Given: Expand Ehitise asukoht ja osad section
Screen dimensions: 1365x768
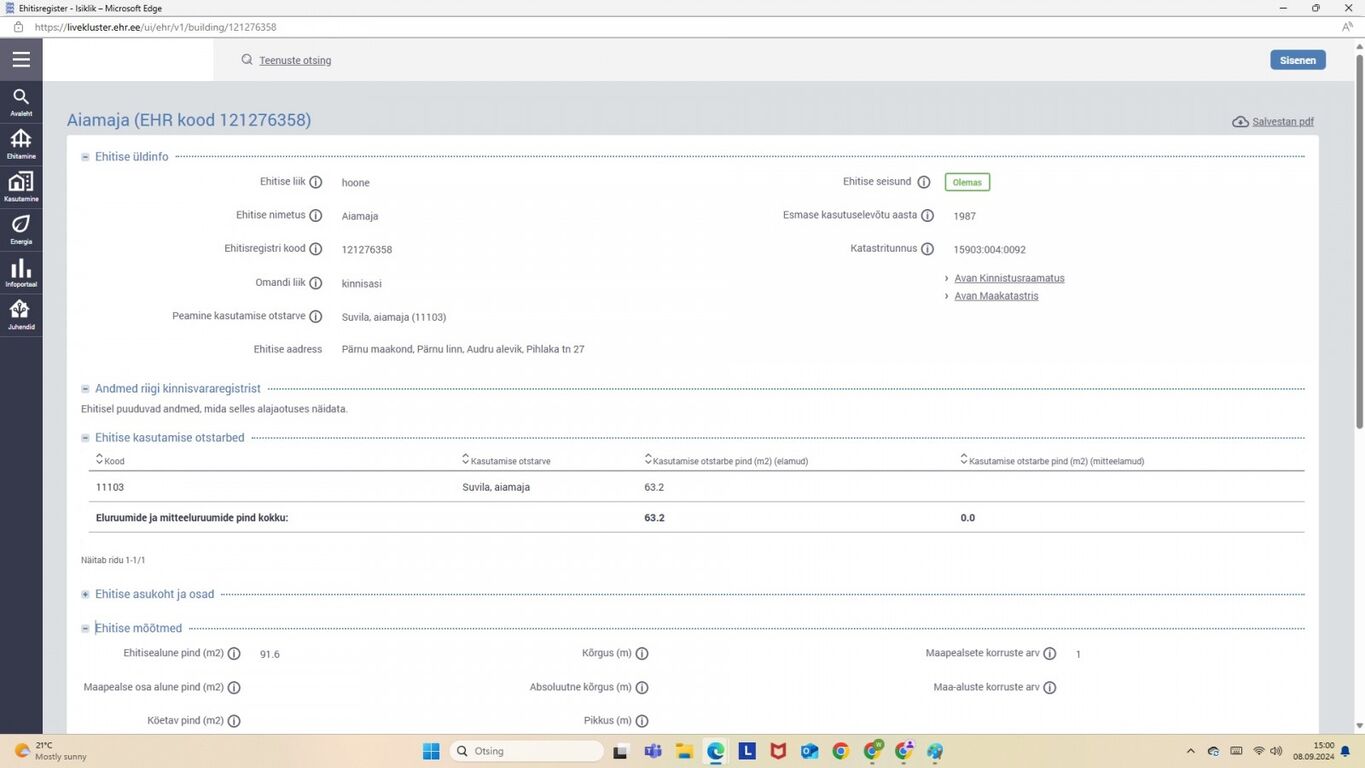Looking at the screenshot, I should (x=85, y=594).
